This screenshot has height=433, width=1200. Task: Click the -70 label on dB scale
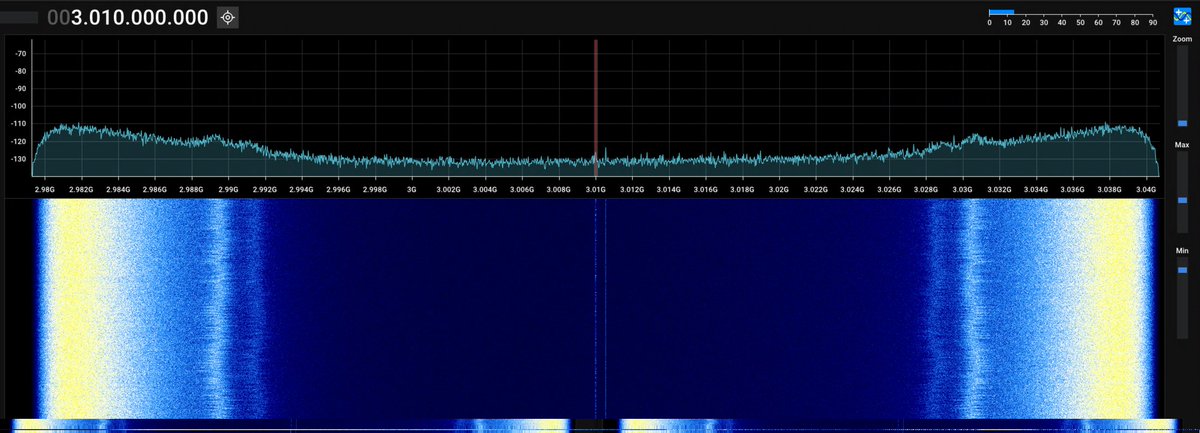[20, 54]
